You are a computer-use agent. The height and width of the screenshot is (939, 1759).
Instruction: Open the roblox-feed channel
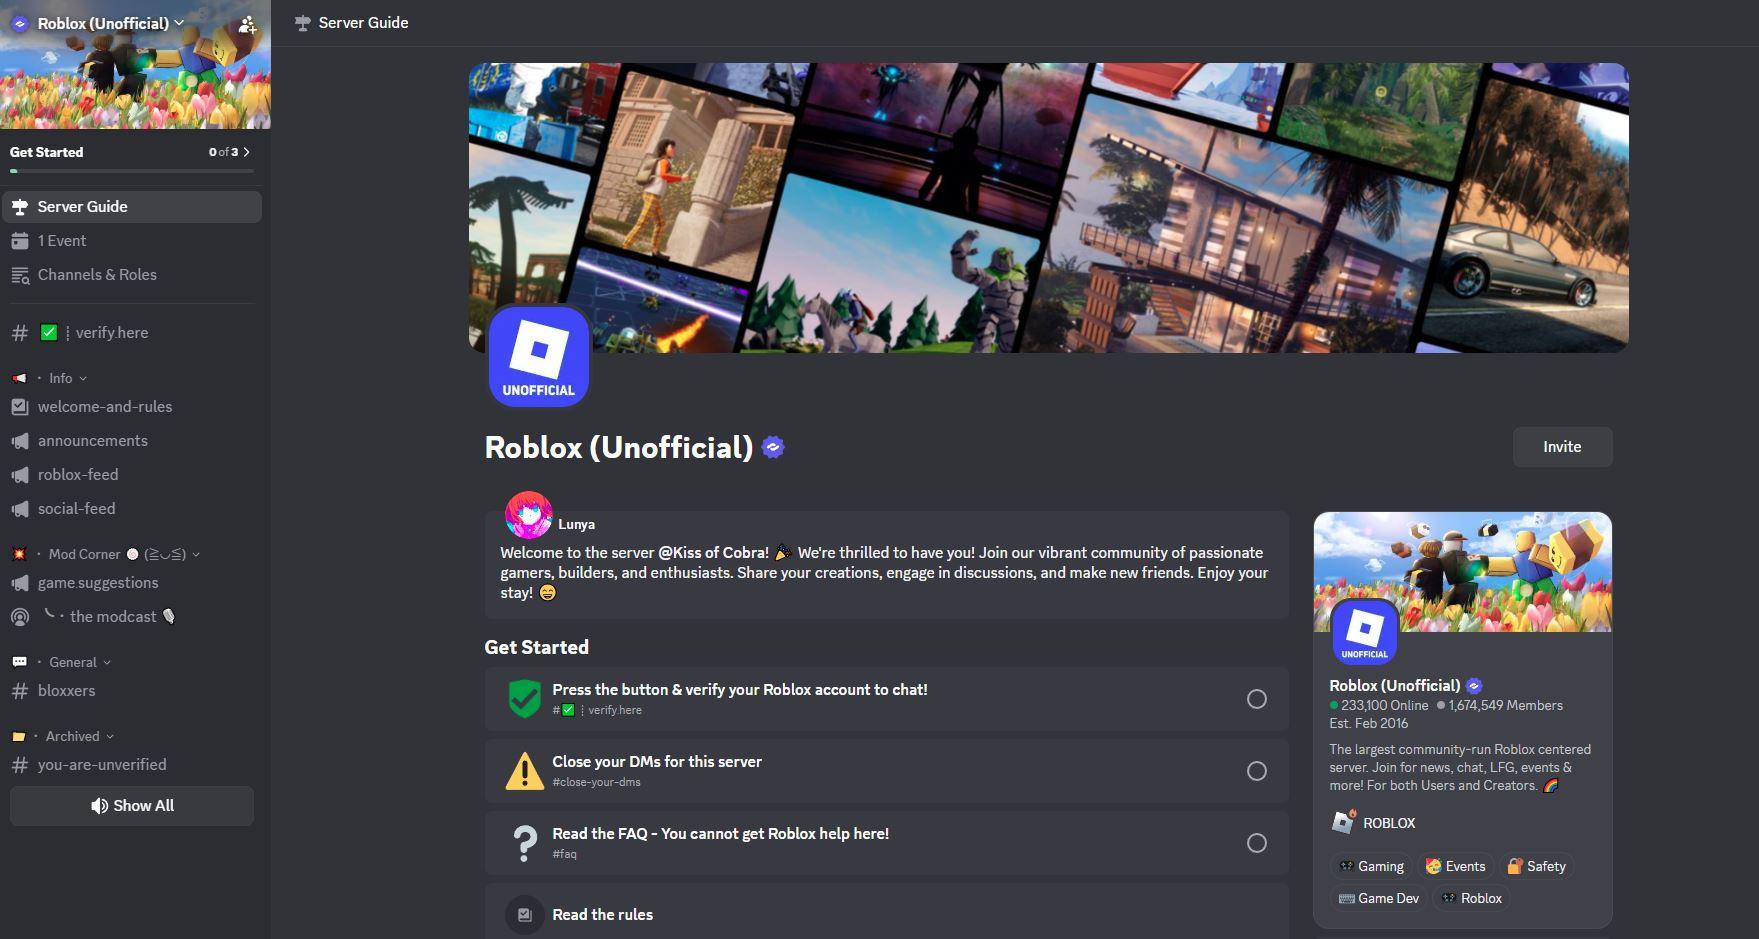coord(132,475)
